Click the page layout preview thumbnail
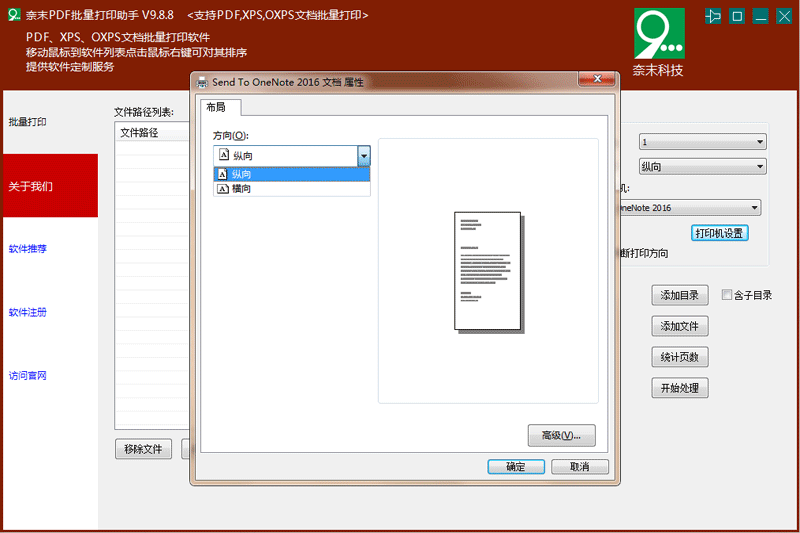This screenshot has height=533, width=800. [489, 273]
